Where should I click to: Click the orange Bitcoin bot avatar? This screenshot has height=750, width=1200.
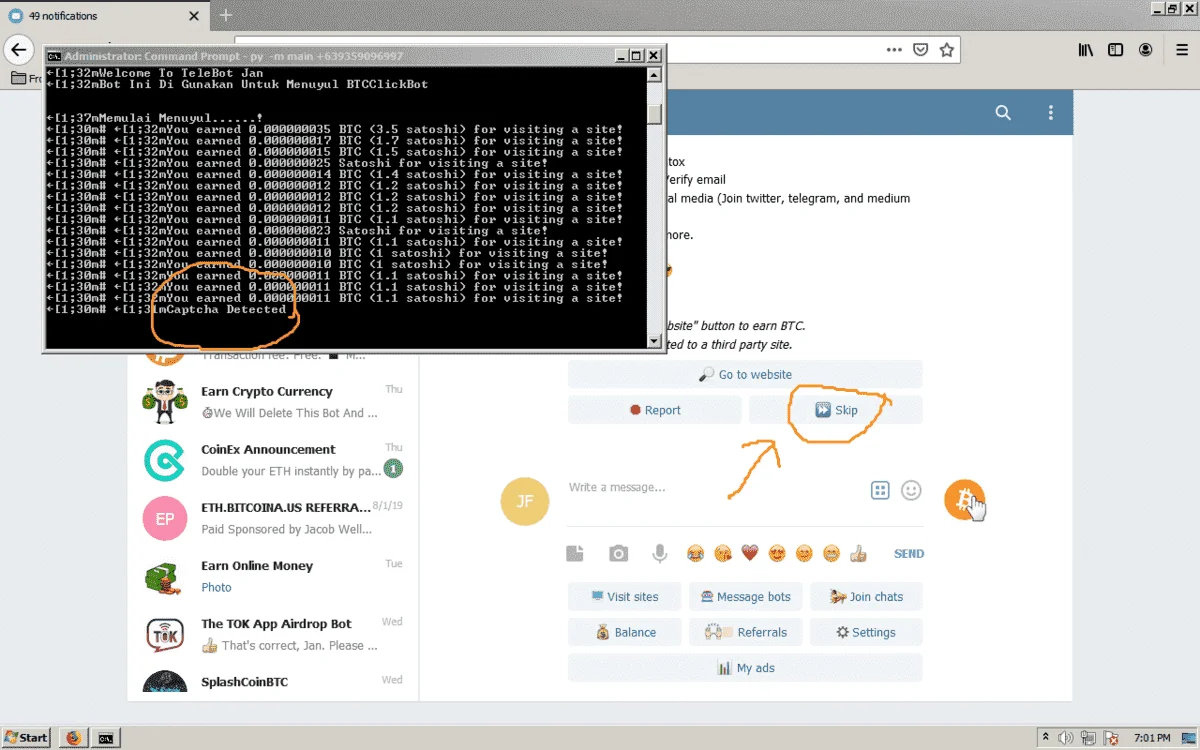[x=964, y=499]
